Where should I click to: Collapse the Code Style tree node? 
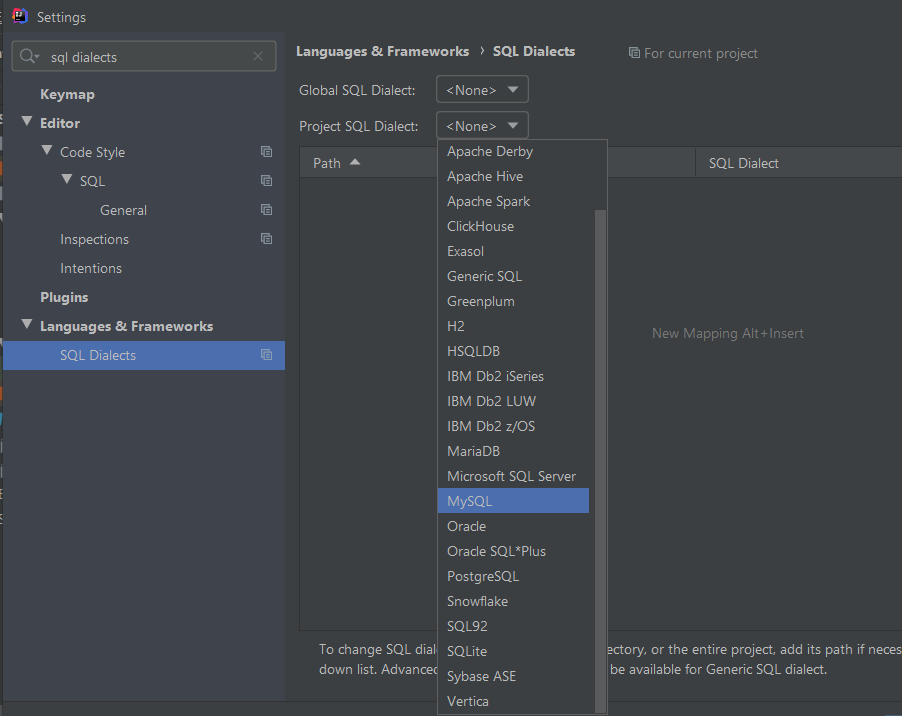point(47,150)
